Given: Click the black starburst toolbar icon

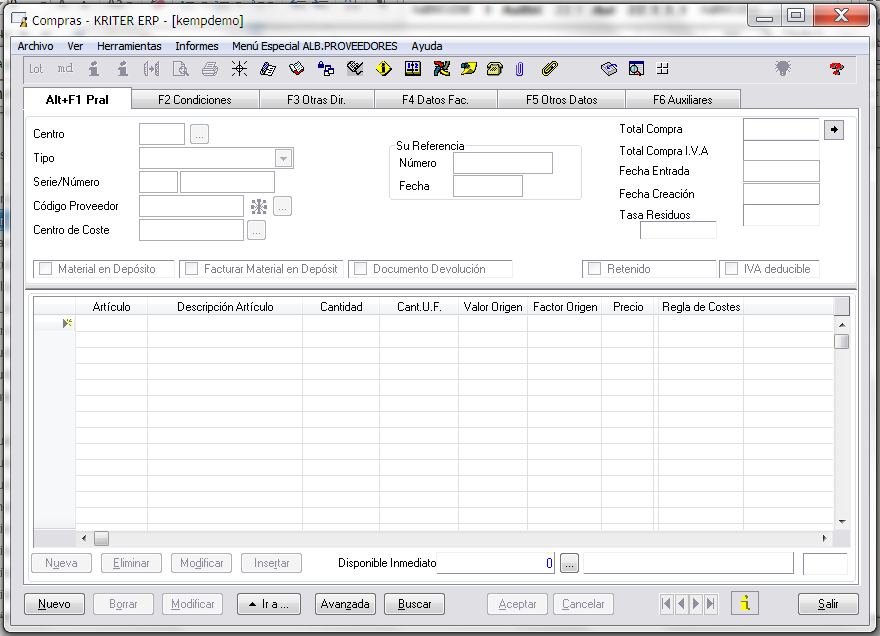Looking at the screenshot, I should (x=239, y=69).
